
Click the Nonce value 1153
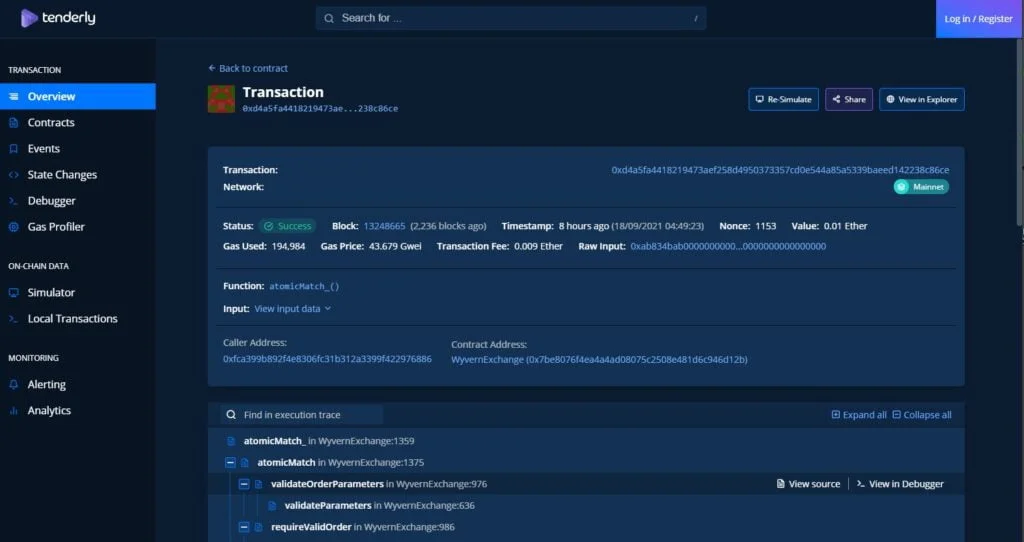pos(766,226)
